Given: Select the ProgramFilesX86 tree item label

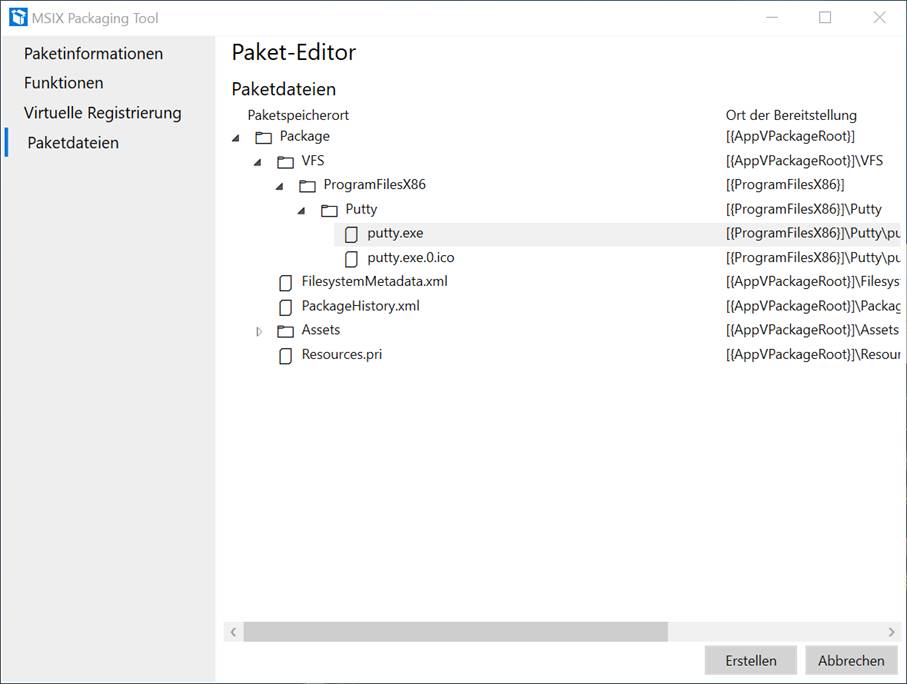Looking at the screenshot, I should pyautogui.click(x=375, y=185).
